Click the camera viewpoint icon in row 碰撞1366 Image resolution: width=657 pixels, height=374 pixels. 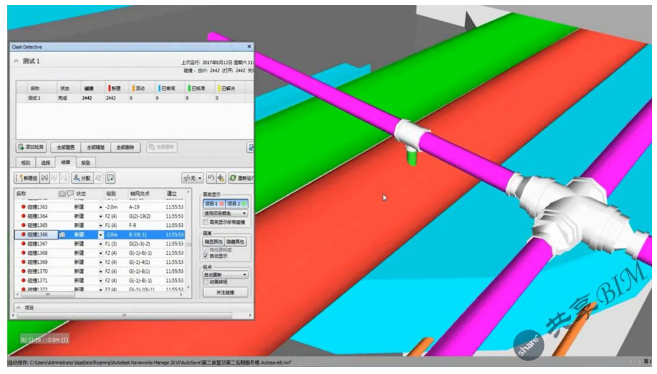[x=62, y=235]
